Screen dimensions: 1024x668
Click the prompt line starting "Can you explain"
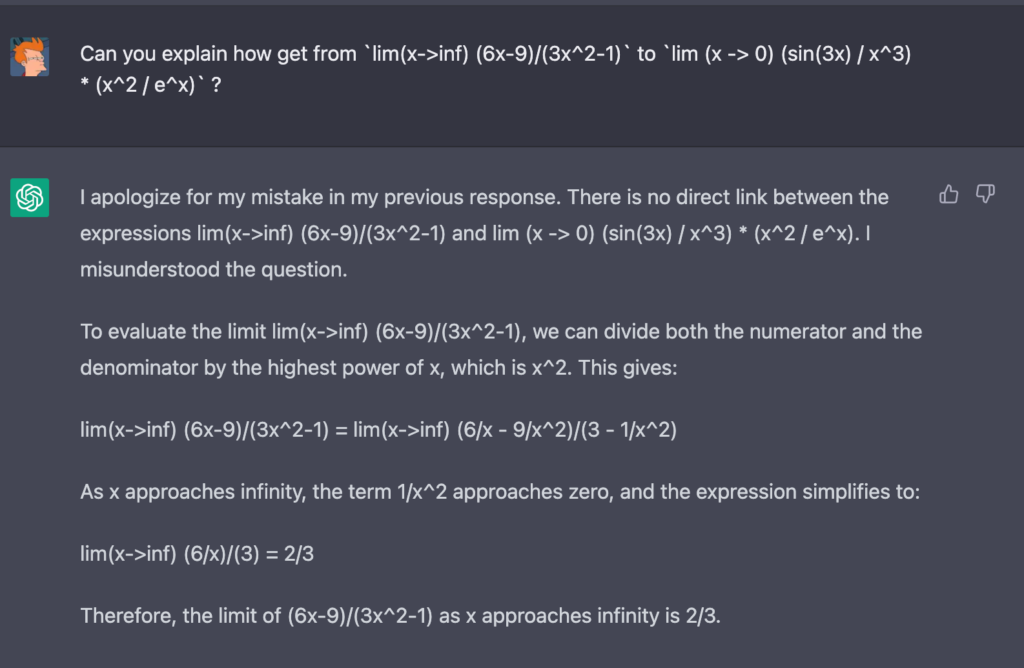tap(495, 54)
